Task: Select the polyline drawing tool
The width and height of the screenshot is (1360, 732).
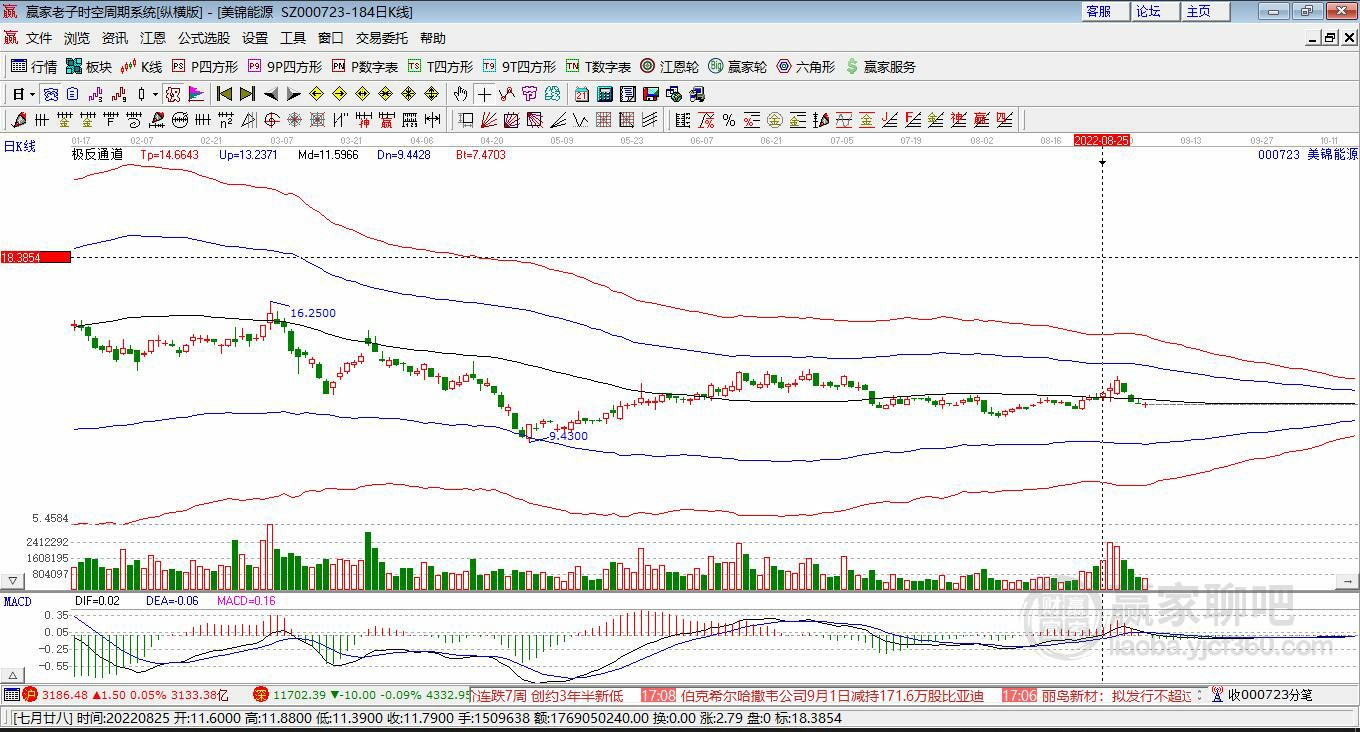Action: pos(507,94)
